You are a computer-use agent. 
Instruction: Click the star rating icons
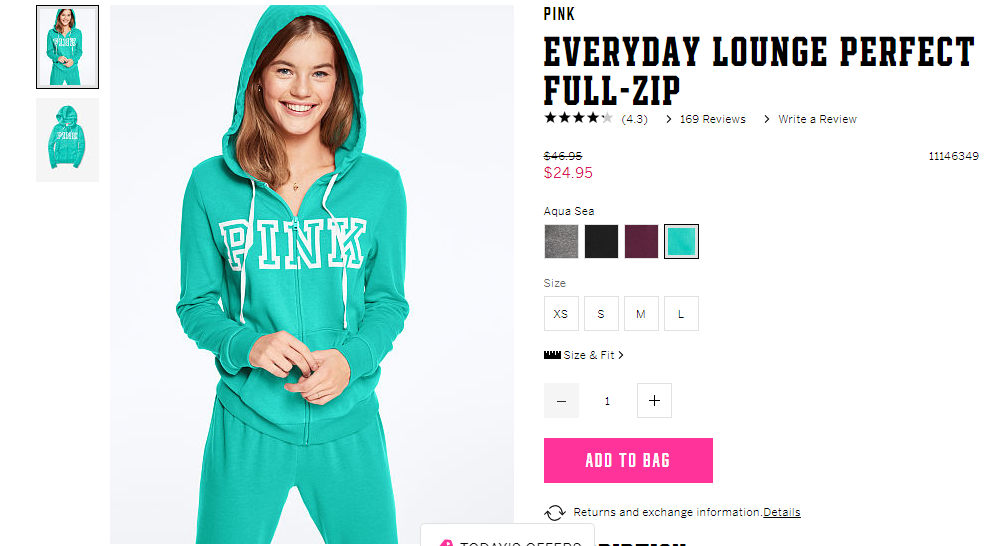pos(578,118)
